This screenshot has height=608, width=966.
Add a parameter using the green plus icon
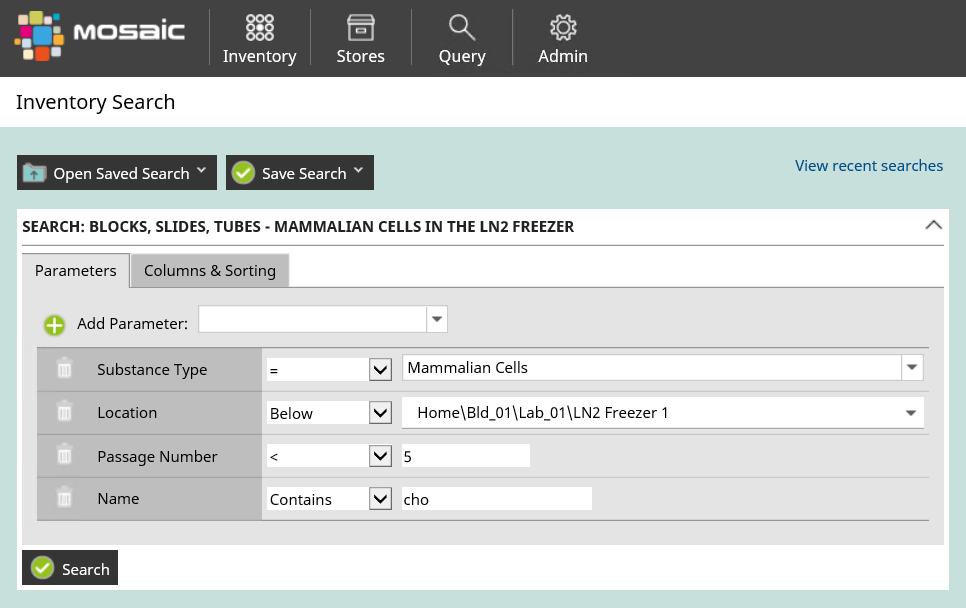(54, 325)
